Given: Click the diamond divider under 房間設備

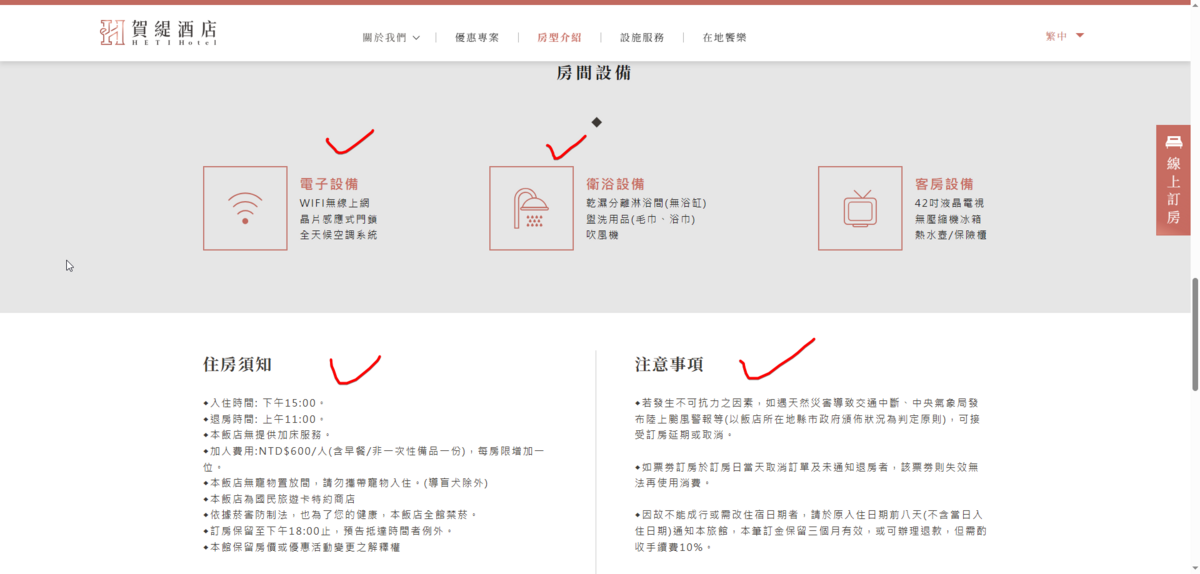Looking at the screenshot, I should (596, 122).
